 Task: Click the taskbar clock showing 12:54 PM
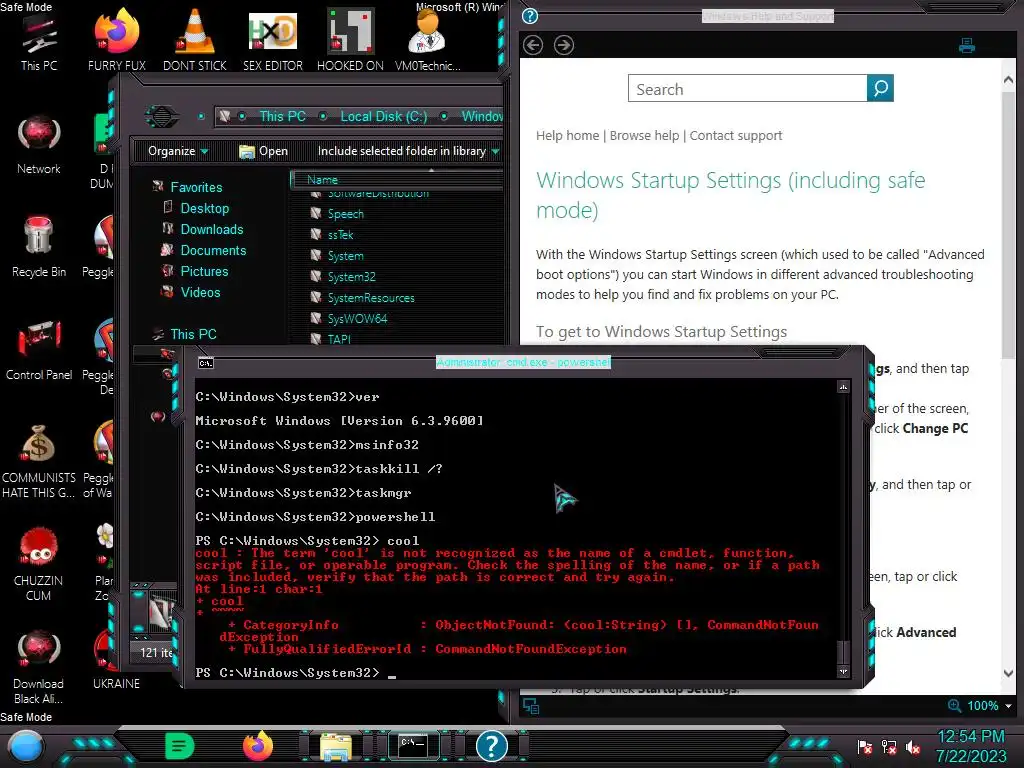[x=971, y=746]
